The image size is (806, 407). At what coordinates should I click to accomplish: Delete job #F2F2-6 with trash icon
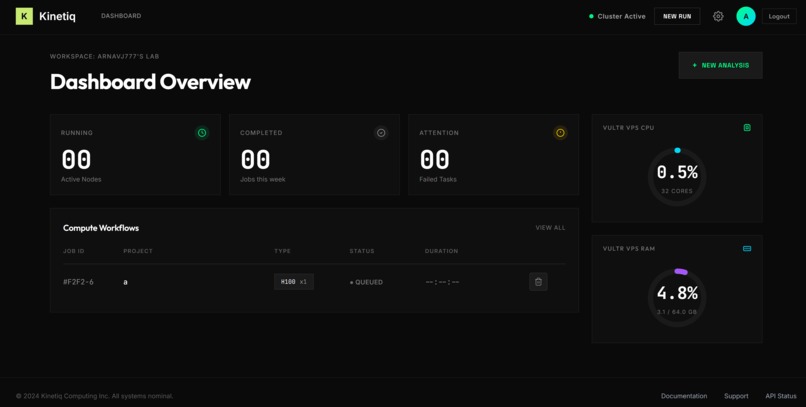point(538,282)
